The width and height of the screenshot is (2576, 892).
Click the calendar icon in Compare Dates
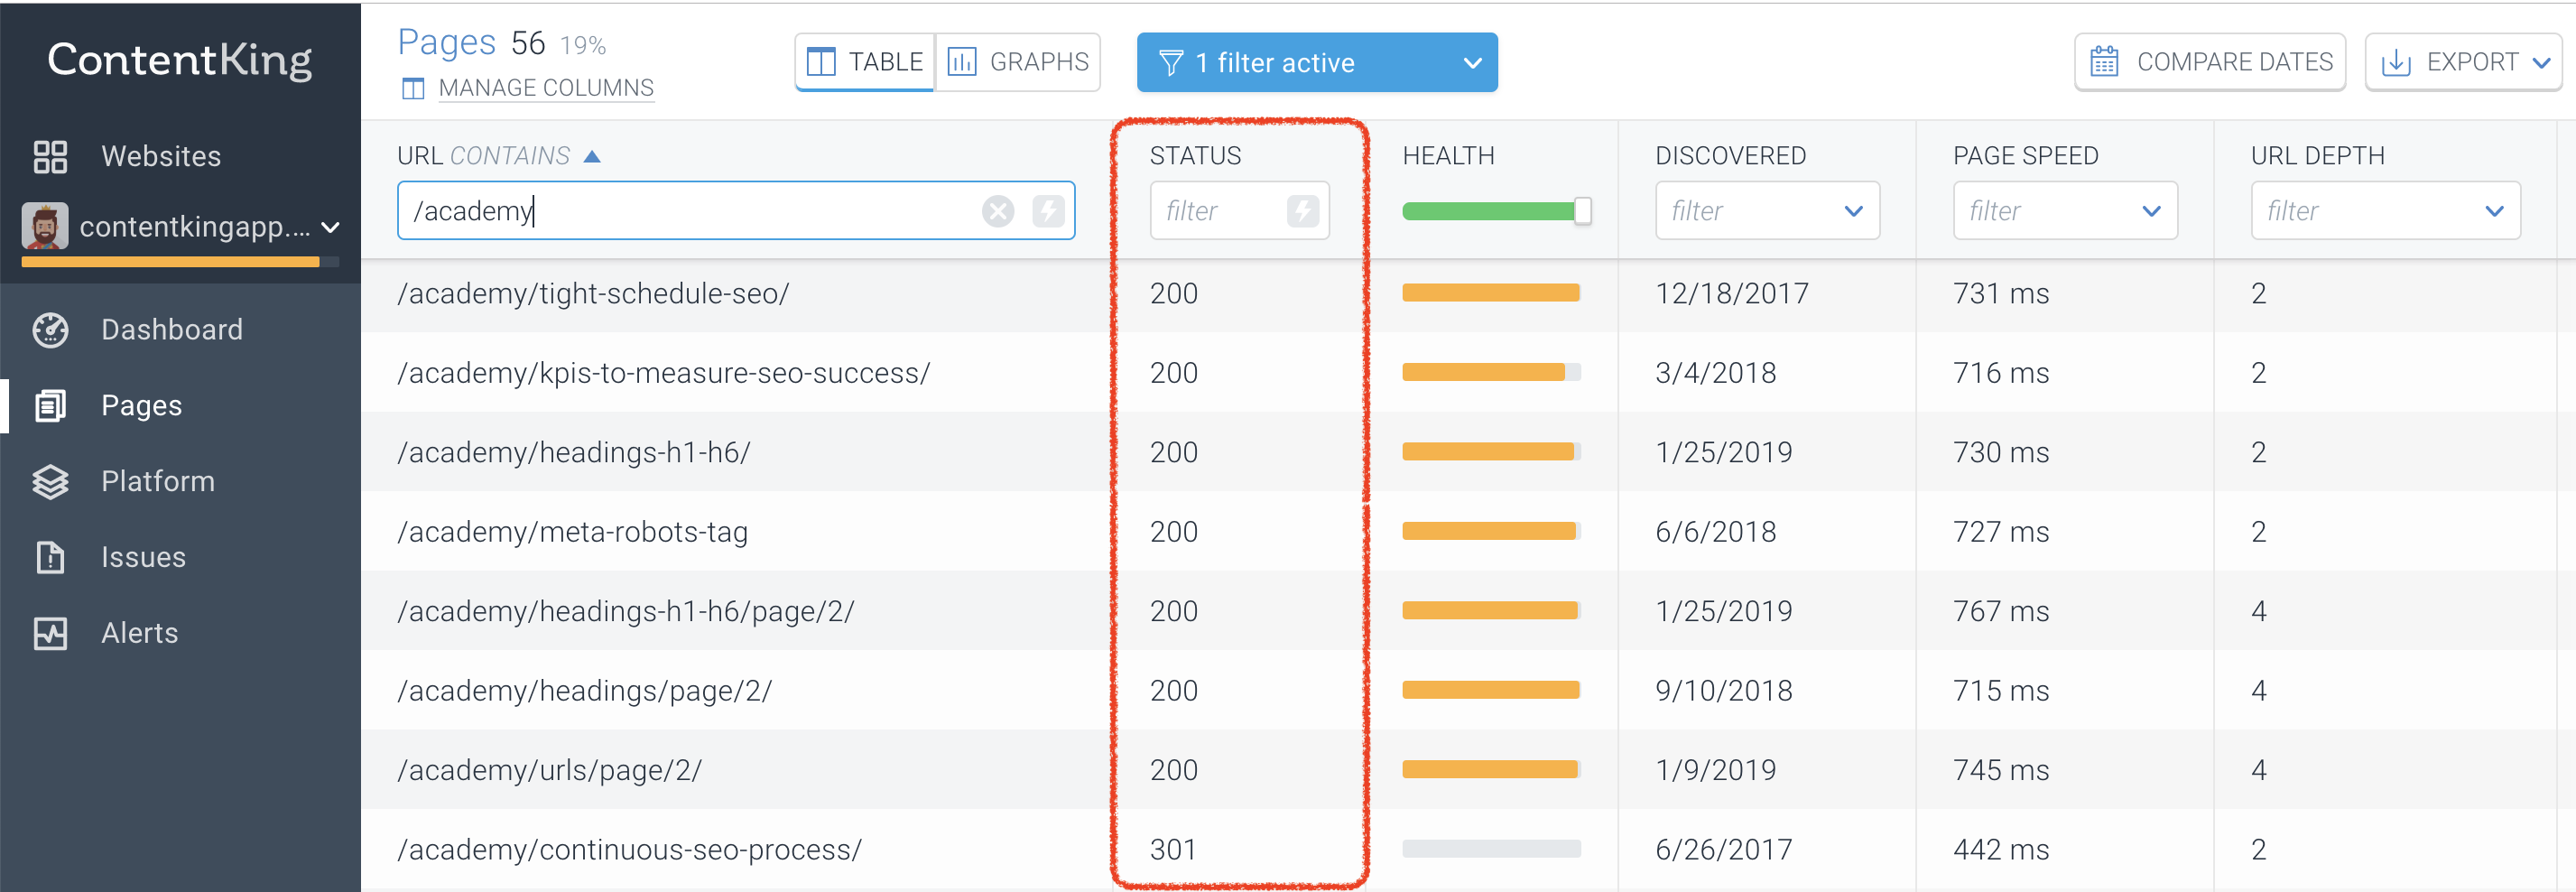pos(2104,62)
